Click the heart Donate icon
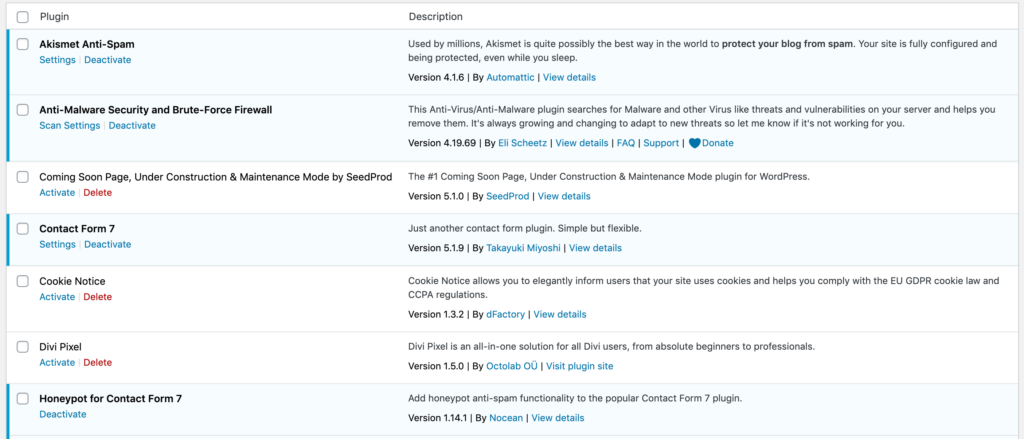Viewport: 1024px width, 439px height. coord(694,143)
